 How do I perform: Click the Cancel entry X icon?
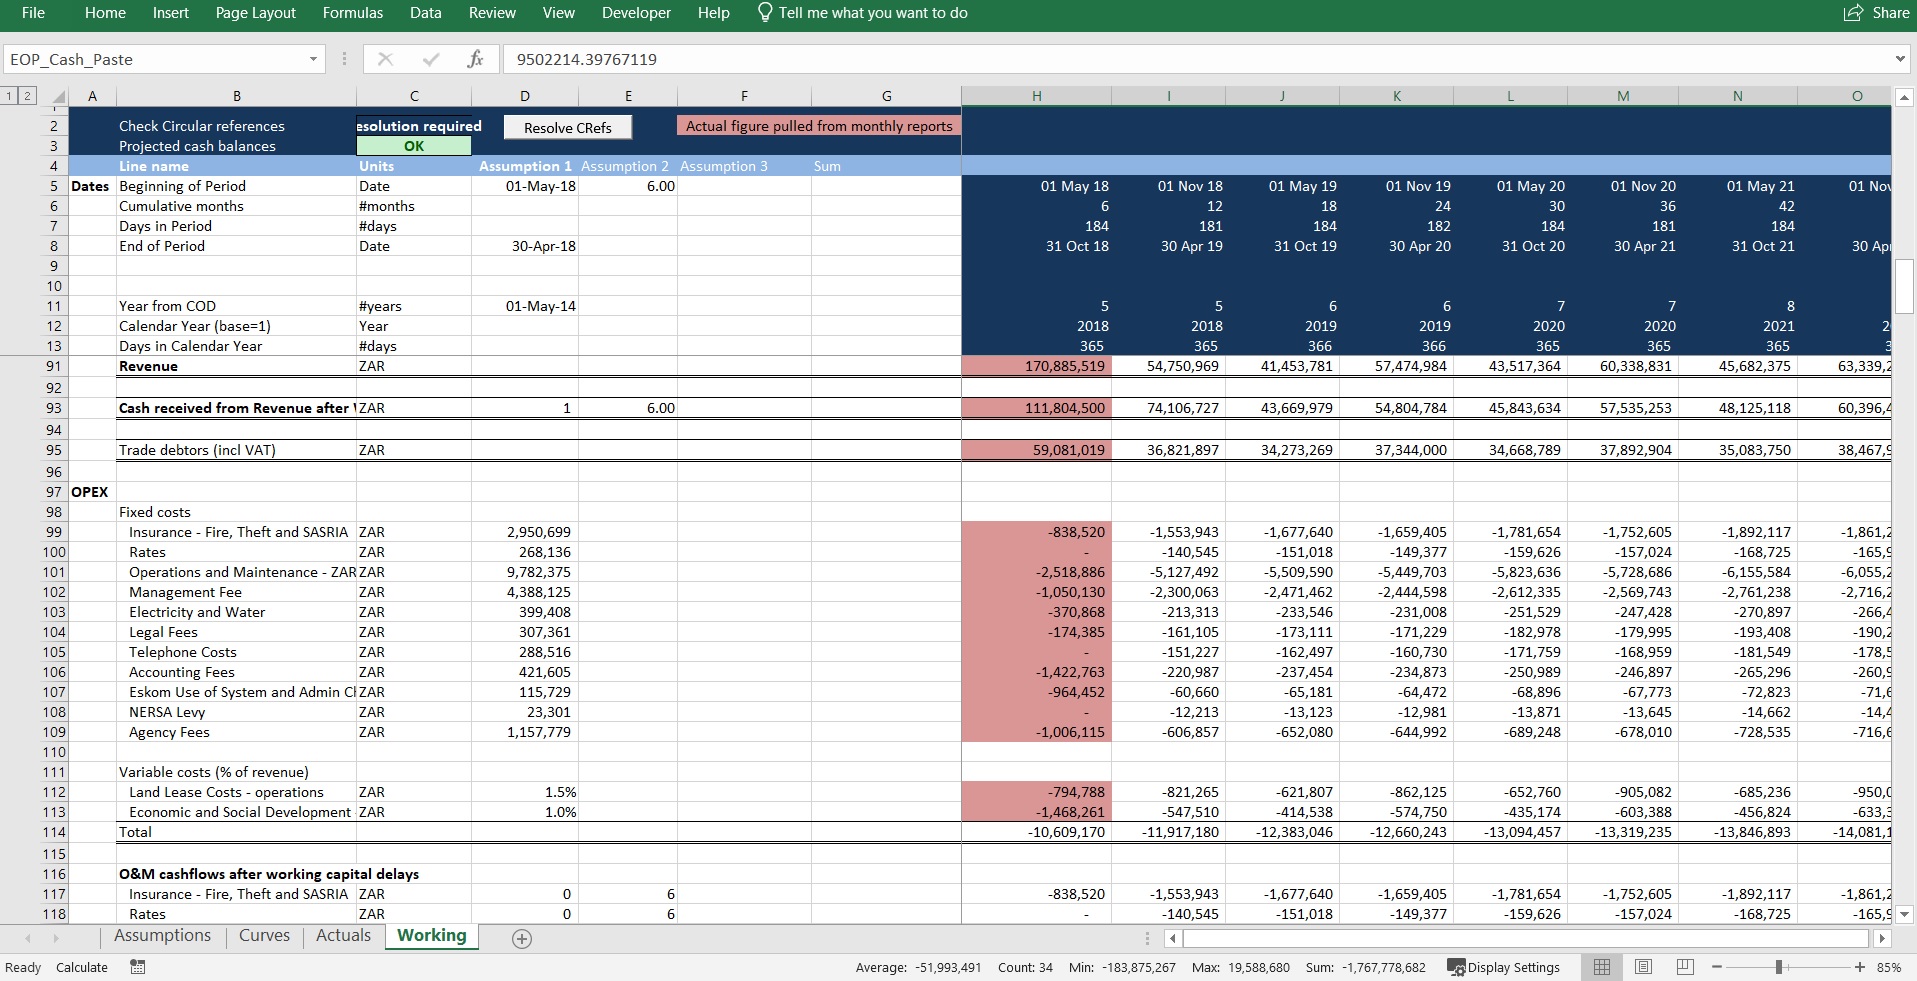(x=385, y=59)
